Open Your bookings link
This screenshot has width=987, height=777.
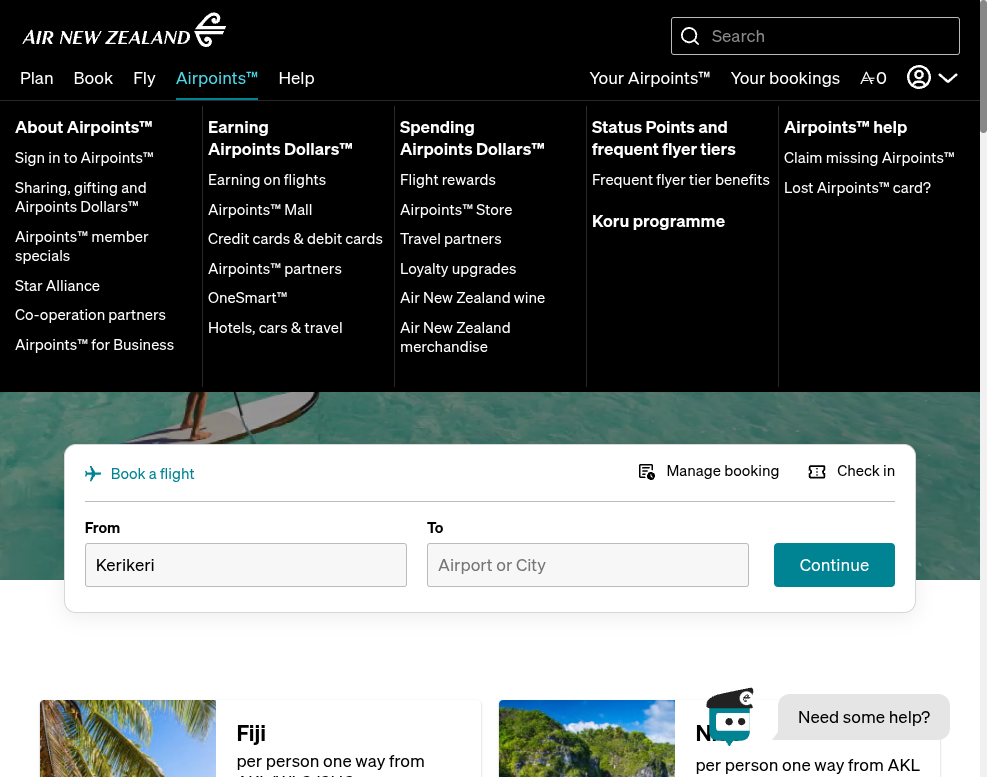click(785, 78)
